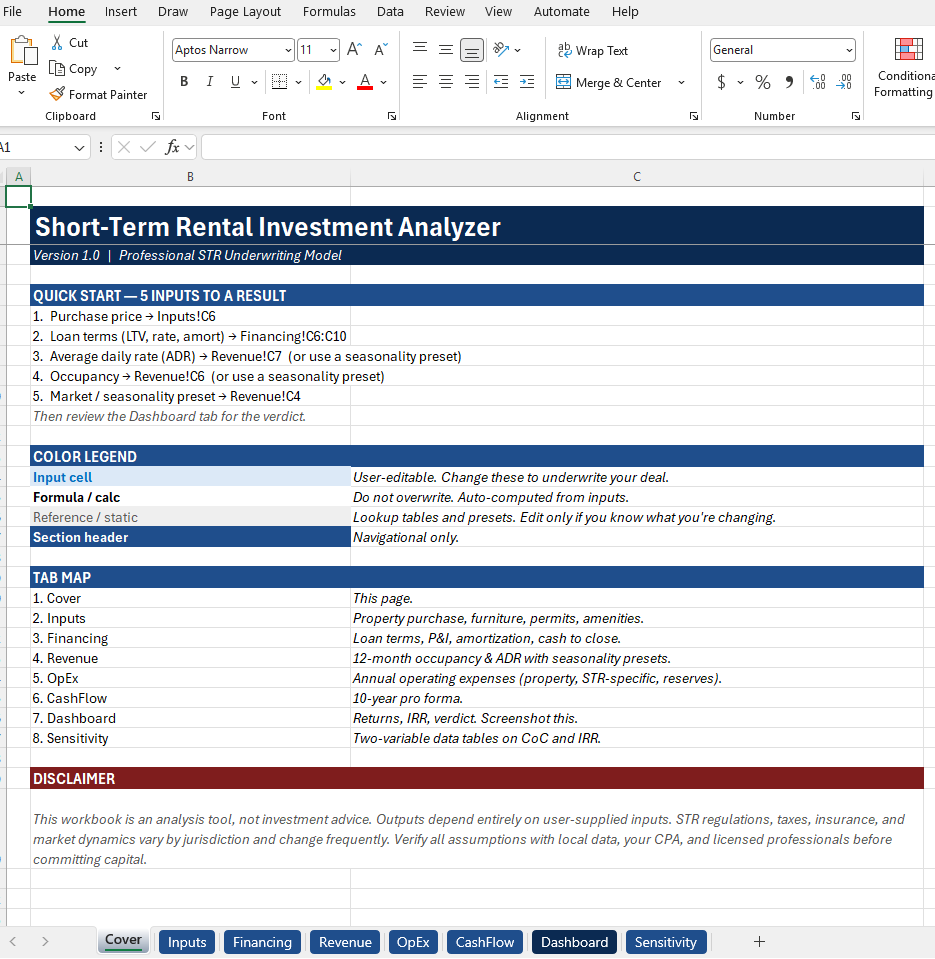Toggle Underline formatting
Image resolution: width=935 pixels, height=959 pixels.
tap(235, 82)
